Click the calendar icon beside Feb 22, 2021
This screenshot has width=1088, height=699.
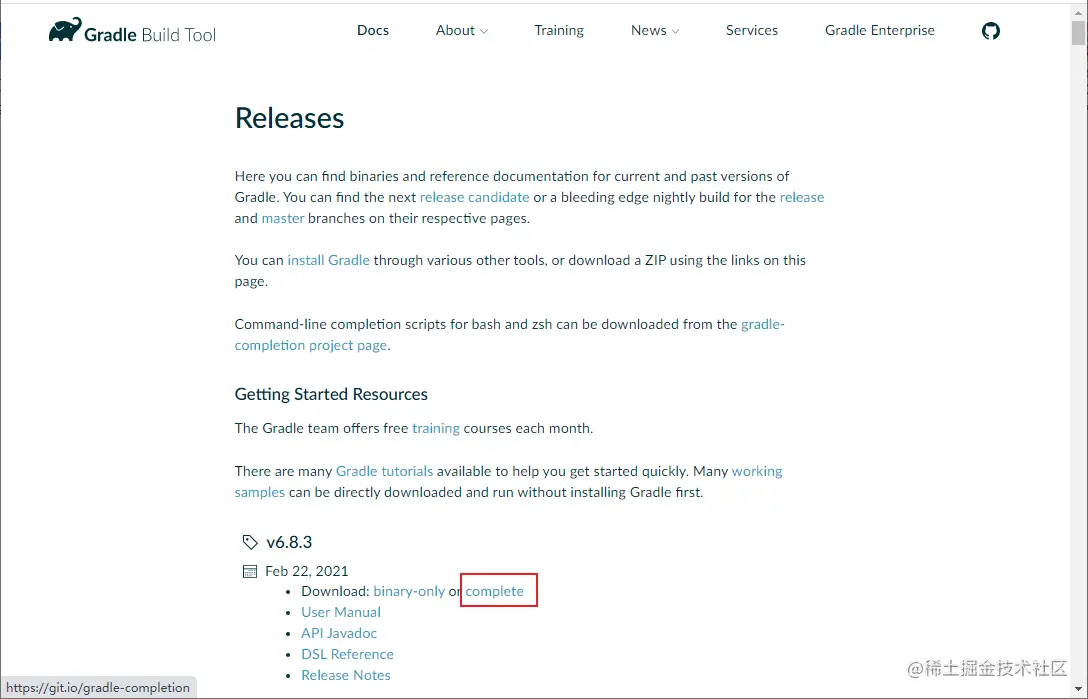coord(250,571)
